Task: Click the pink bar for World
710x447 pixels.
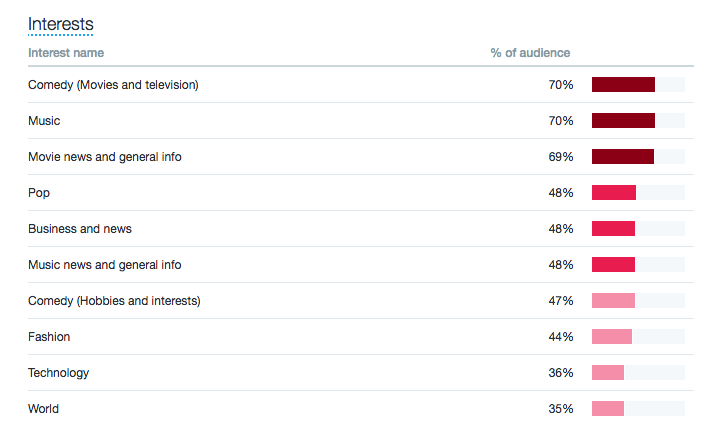Action: 608,409
